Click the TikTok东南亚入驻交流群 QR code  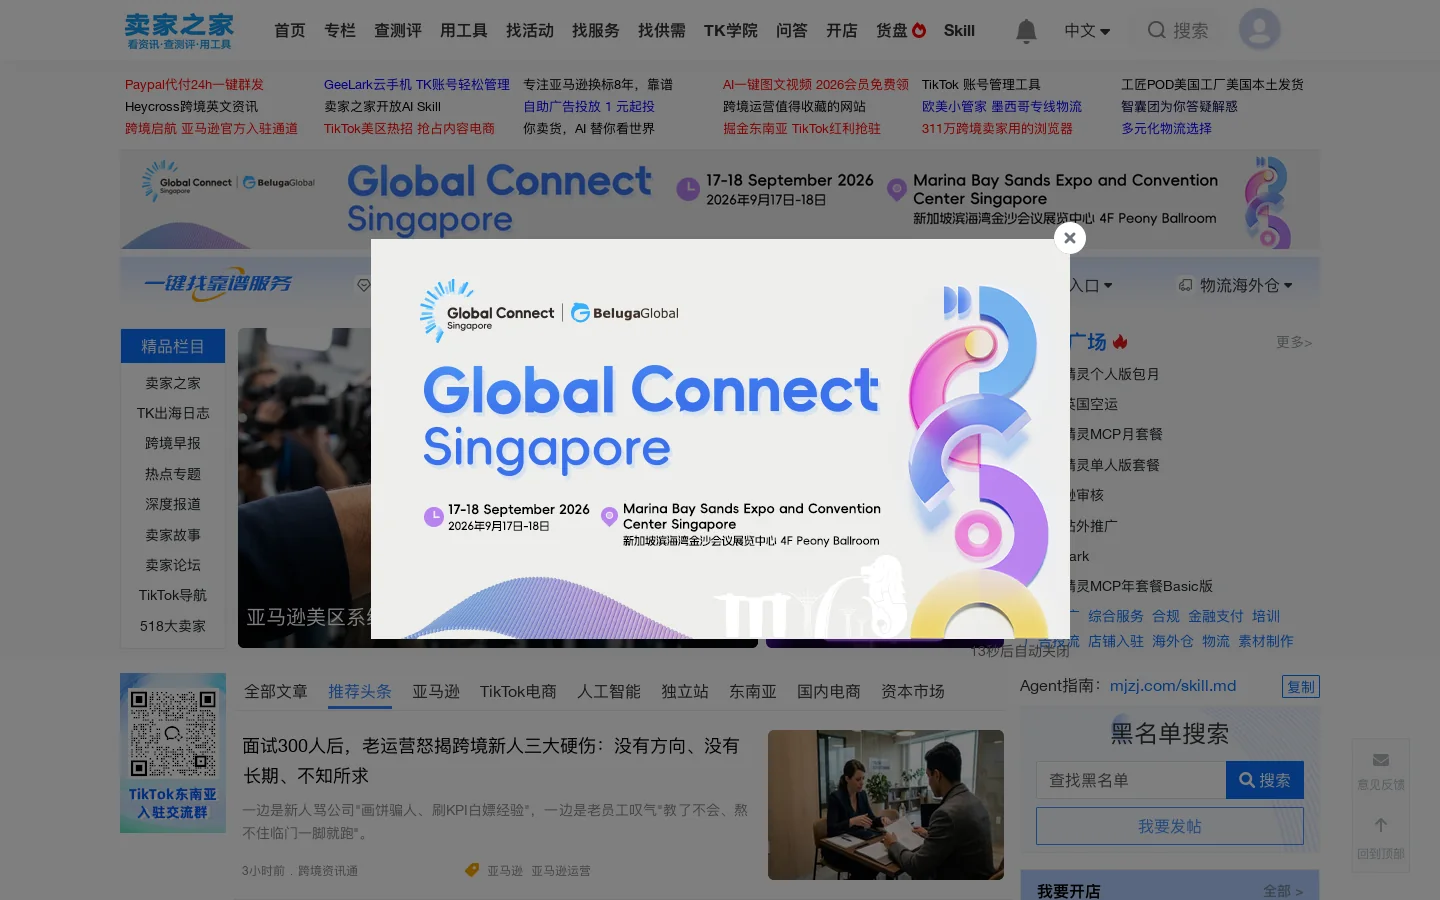coord(173,753)
